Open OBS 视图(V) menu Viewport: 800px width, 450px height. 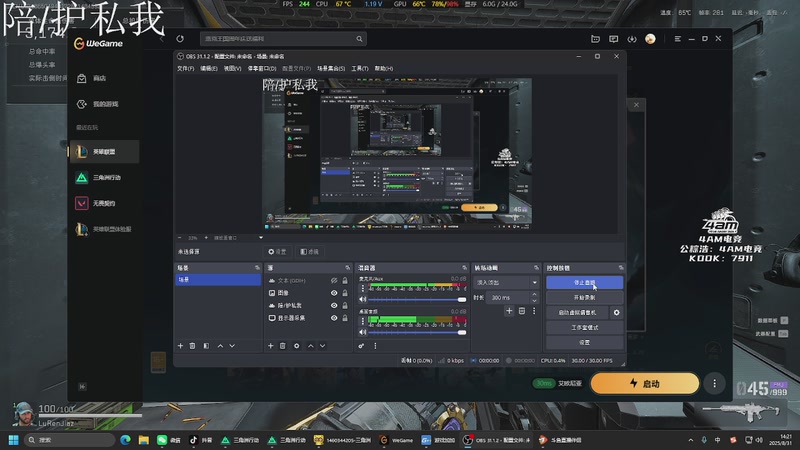click(x=233, y=68)
